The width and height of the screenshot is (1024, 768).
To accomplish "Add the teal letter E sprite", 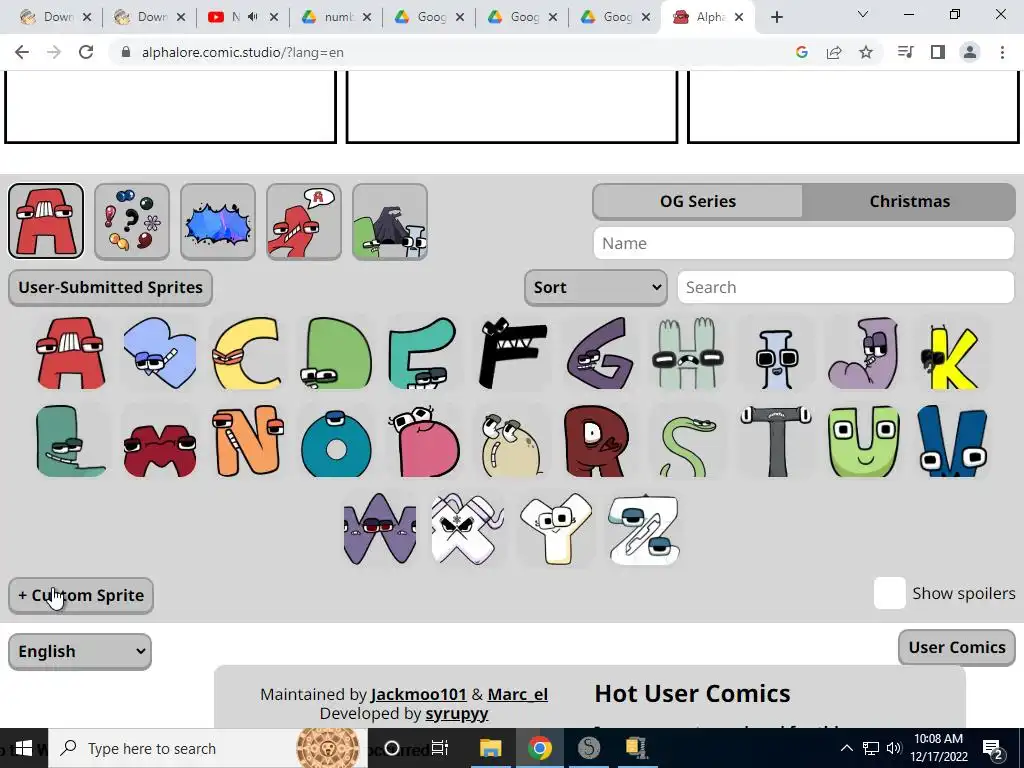I will [x=423, y=353].
